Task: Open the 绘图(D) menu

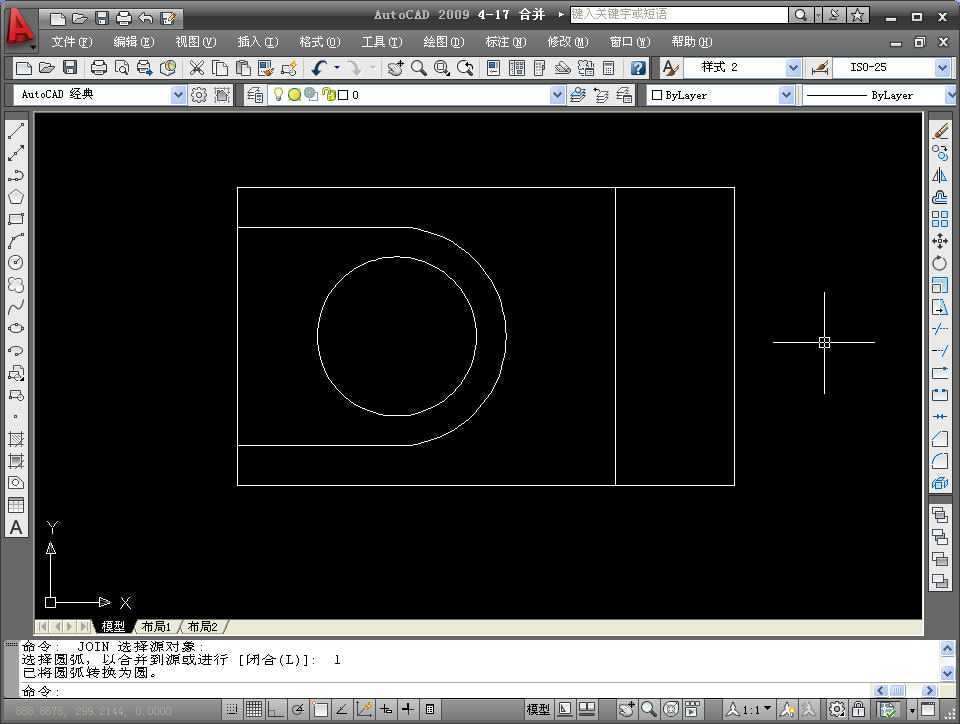Action: tap(443, 42)
